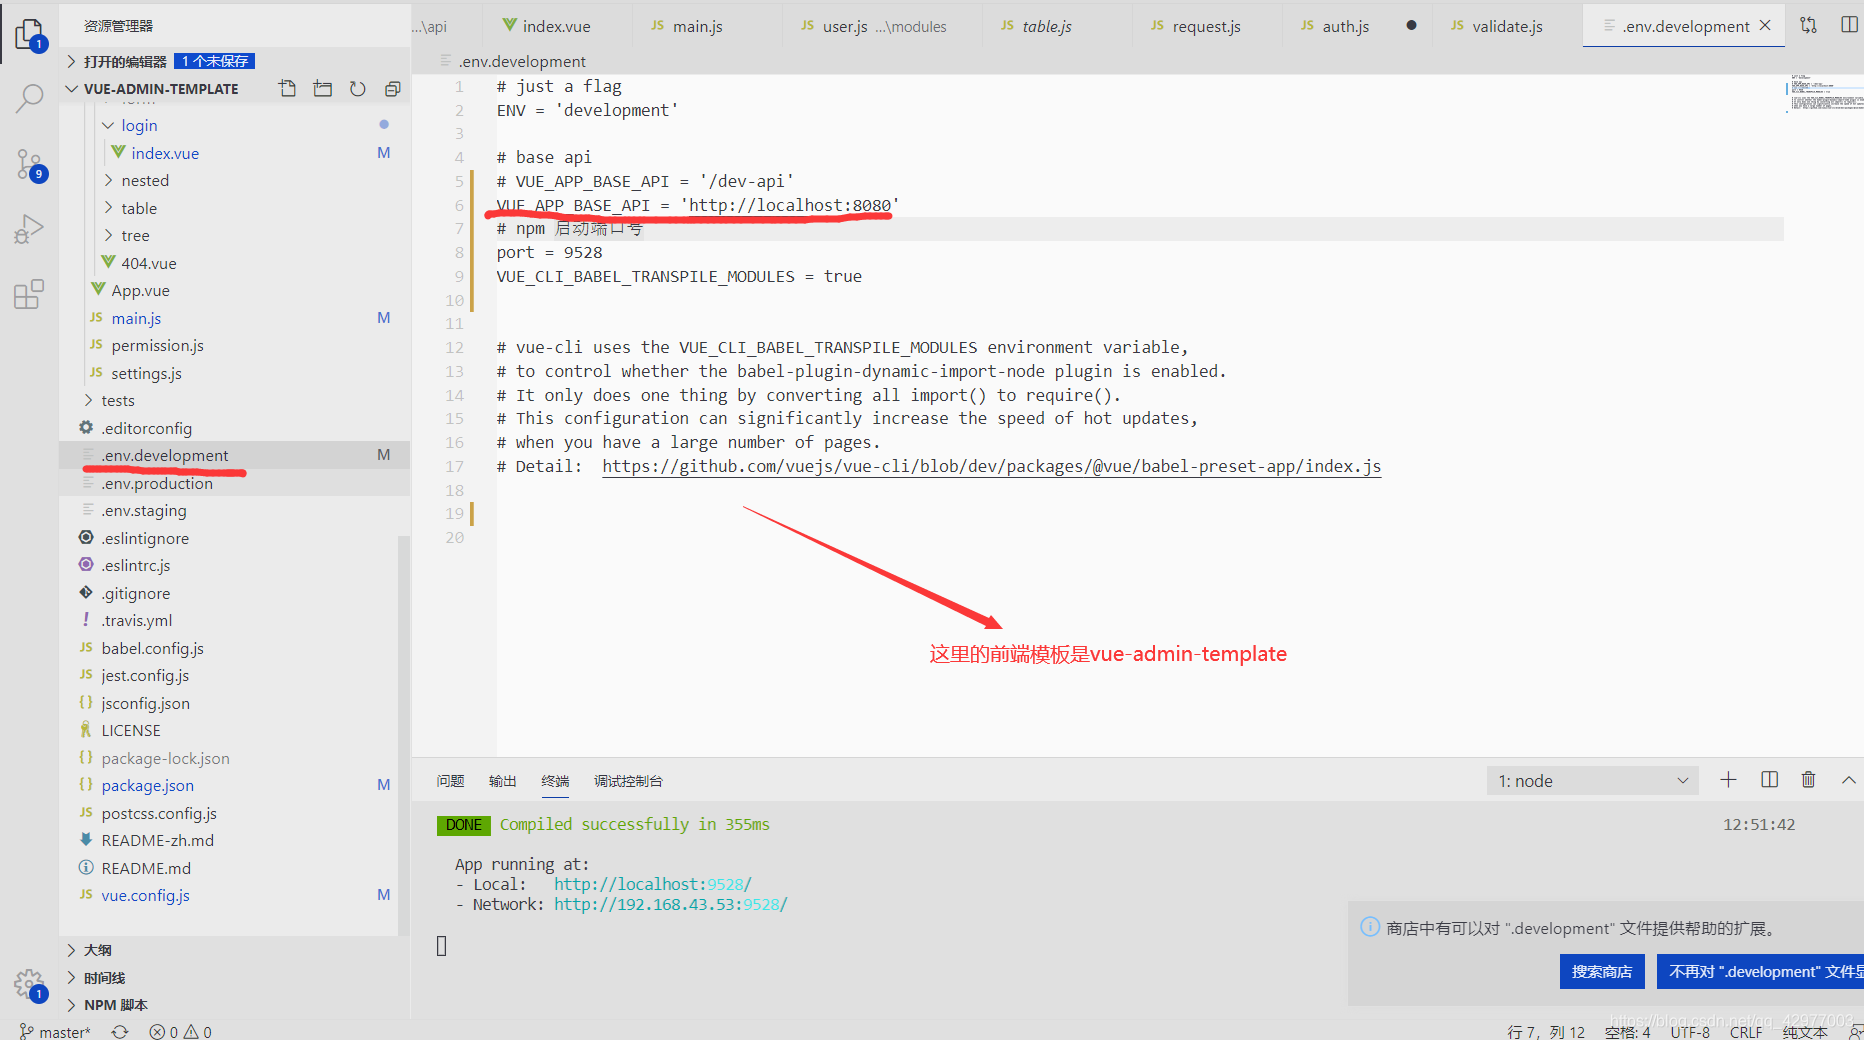
Task: Open errors and warnings count in status bar
Action: [x=180, y=1031]
